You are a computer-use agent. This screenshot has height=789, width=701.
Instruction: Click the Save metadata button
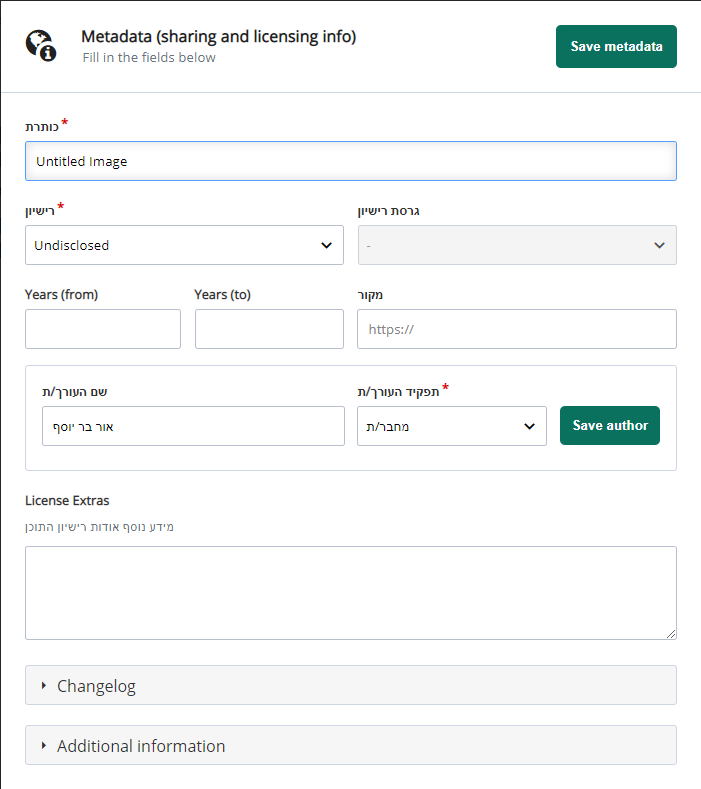(x=616, y=47)
